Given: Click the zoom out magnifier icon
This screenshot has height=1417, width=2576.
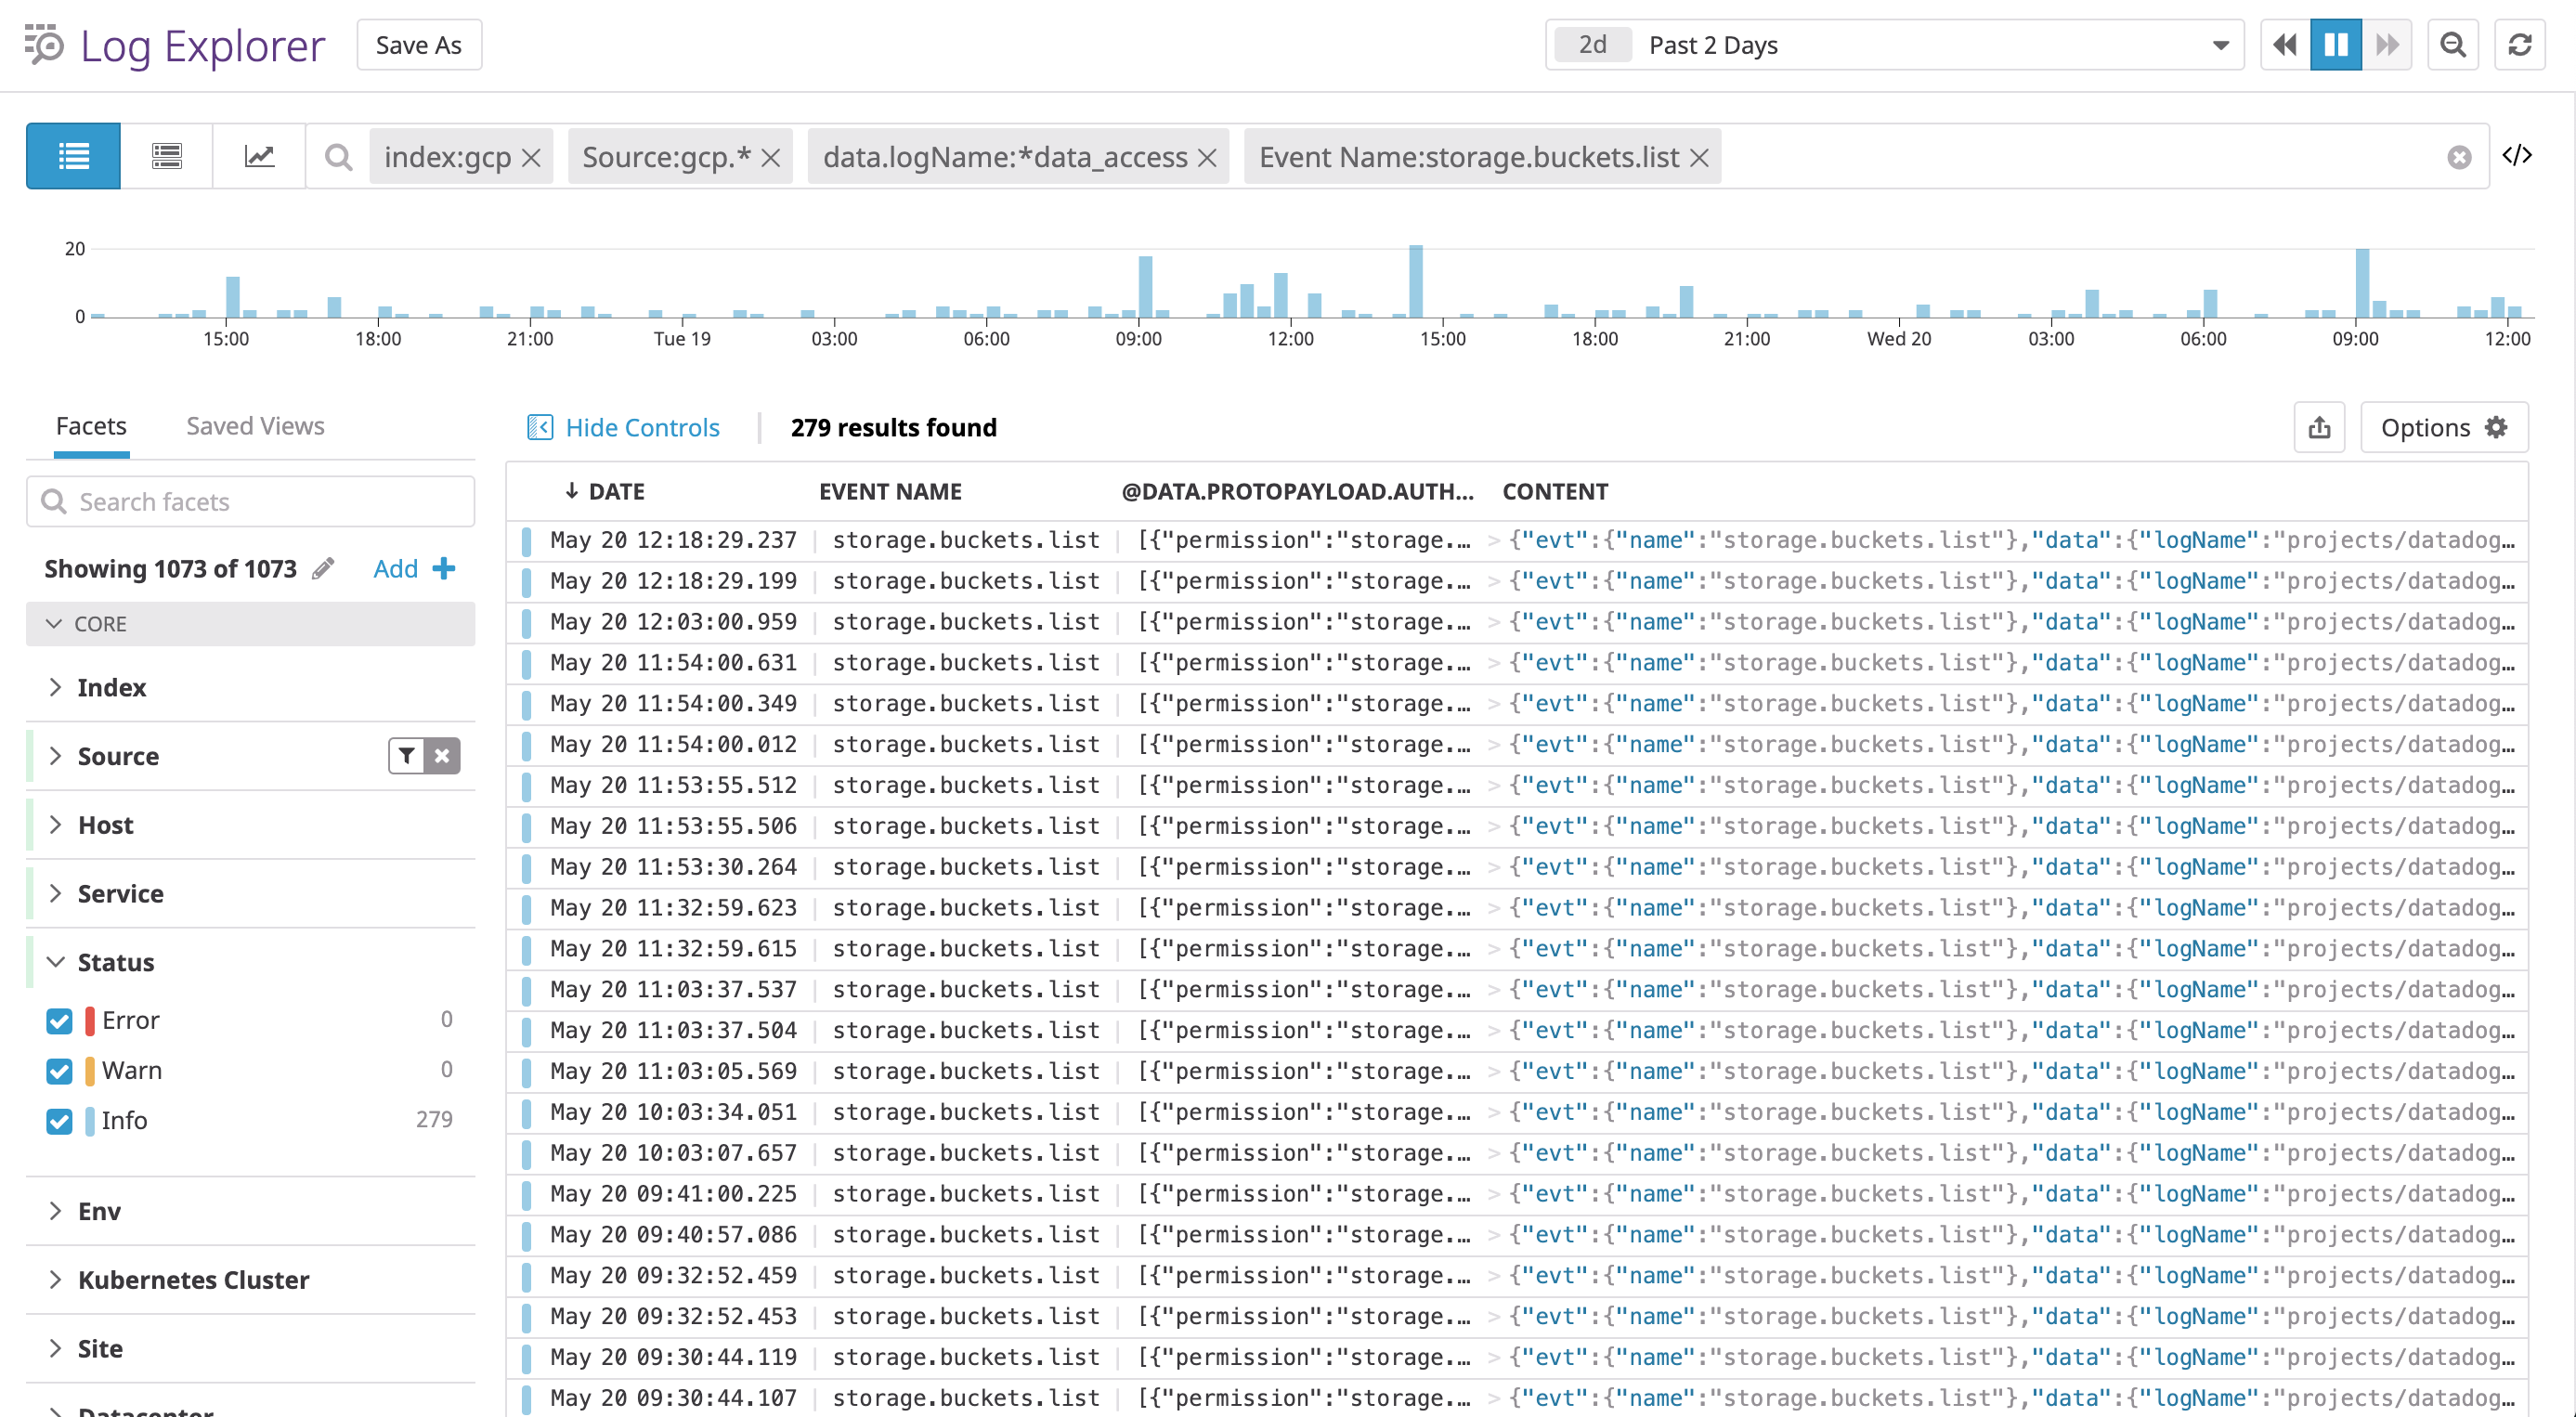Looking at the screenshot, I should point(2453,44).
